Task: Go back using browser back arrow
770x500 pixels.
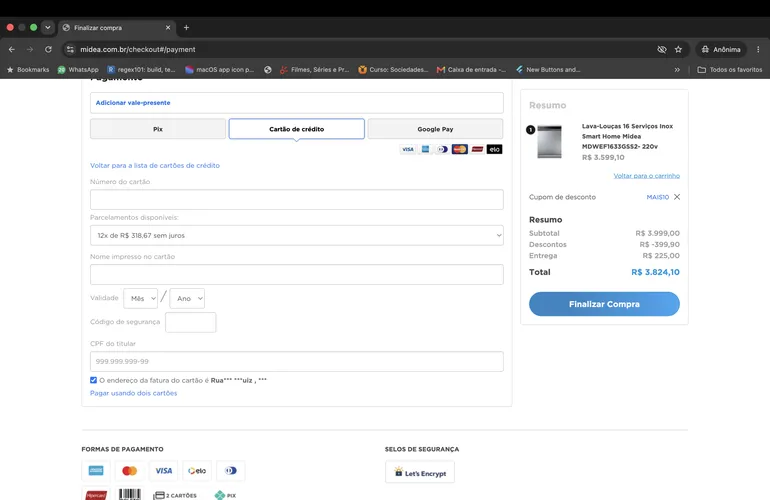Action: (x=12, y=49)
